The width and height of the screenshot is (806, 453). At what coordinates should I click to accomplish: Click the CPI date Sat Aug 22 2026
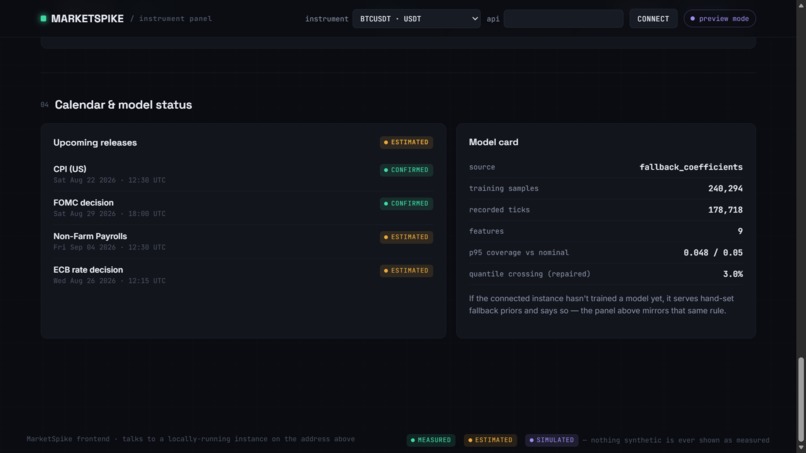pos(84,180)
